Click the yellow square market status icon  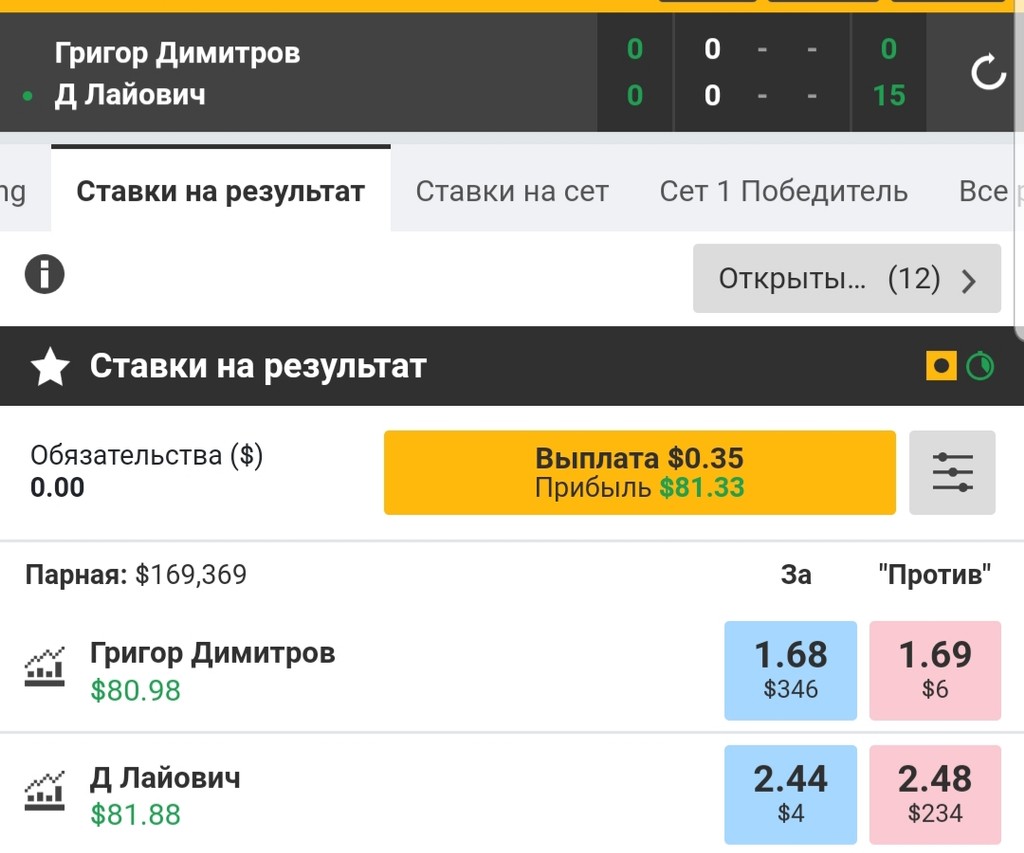pos(941,367)
